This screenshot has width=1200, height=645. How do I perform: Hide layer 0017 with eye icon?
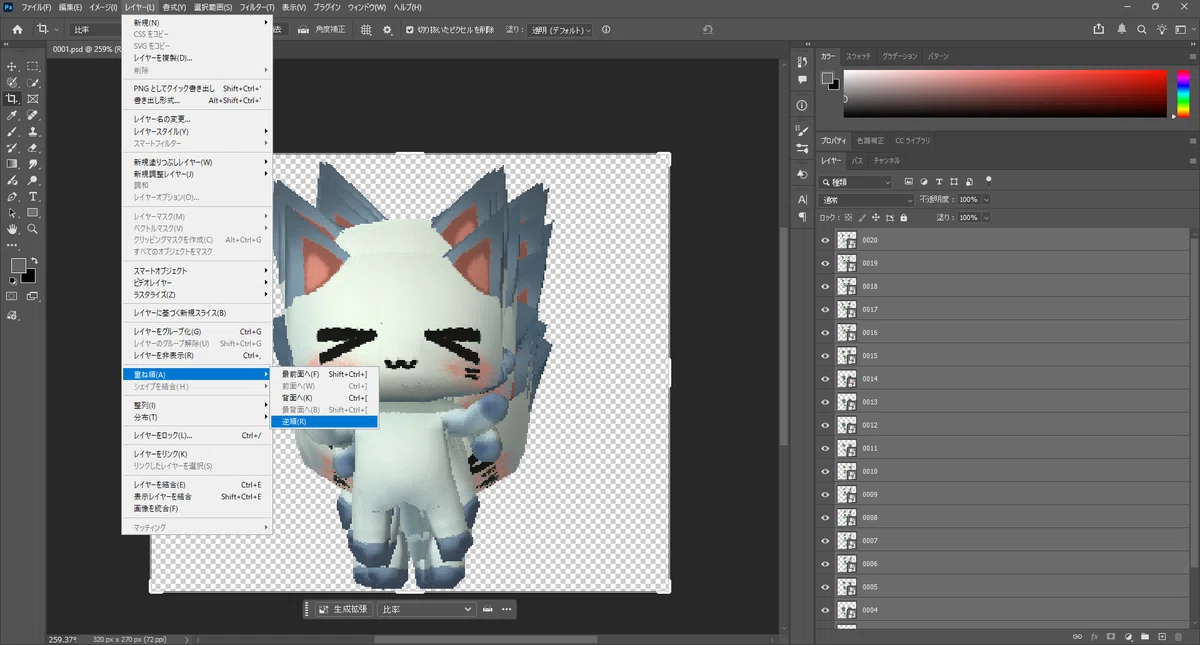825,309
